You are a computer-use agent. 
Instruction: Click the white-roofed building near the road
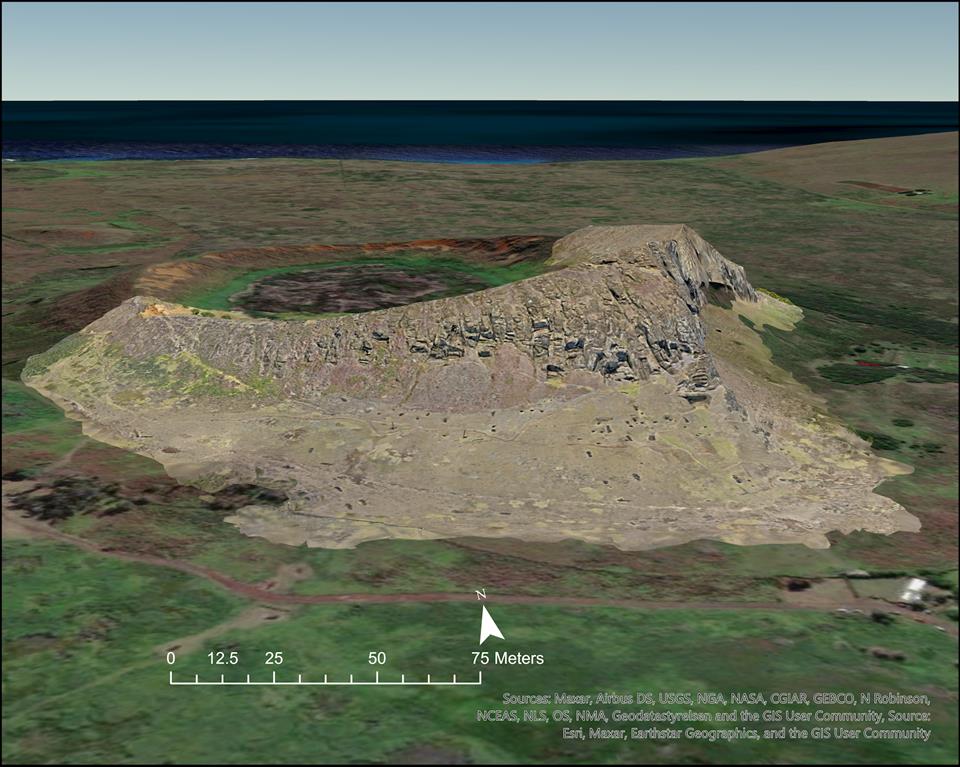(912, 589)
